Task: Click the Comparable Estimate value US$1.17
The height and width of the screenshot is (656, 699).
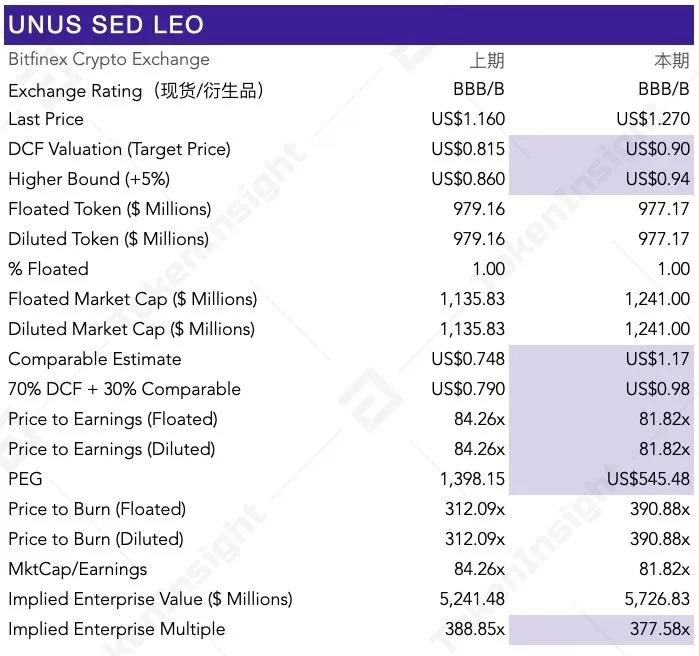Action: [x=658, y=359]
